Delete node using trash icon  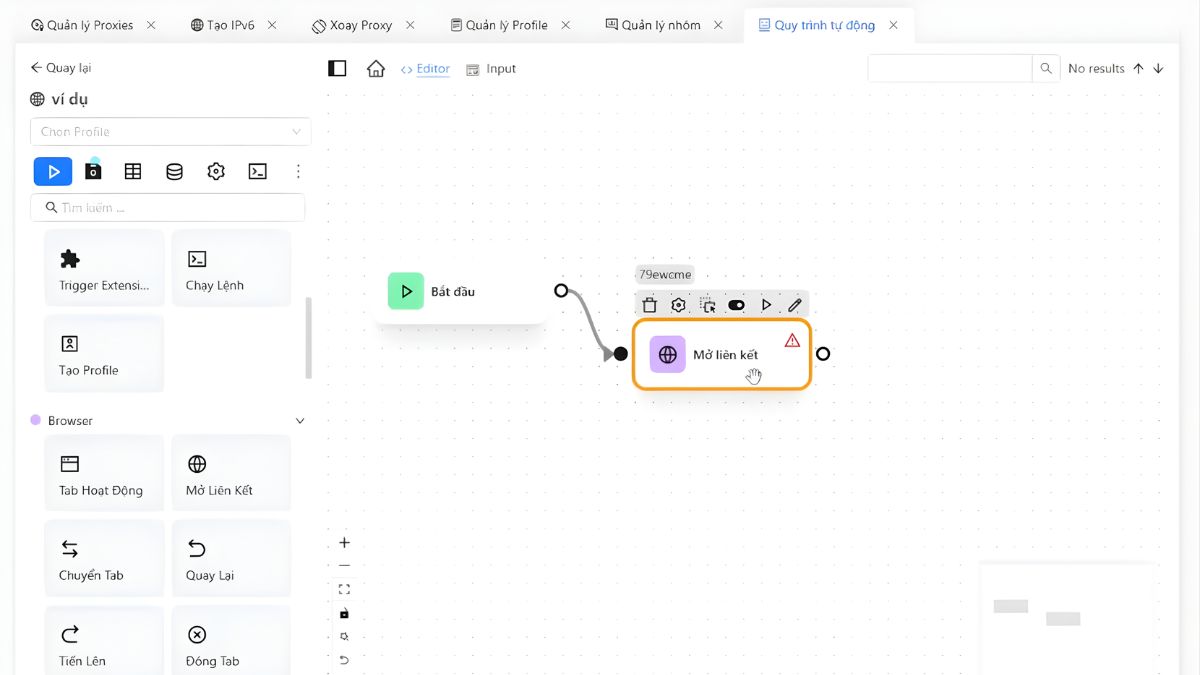649,305
